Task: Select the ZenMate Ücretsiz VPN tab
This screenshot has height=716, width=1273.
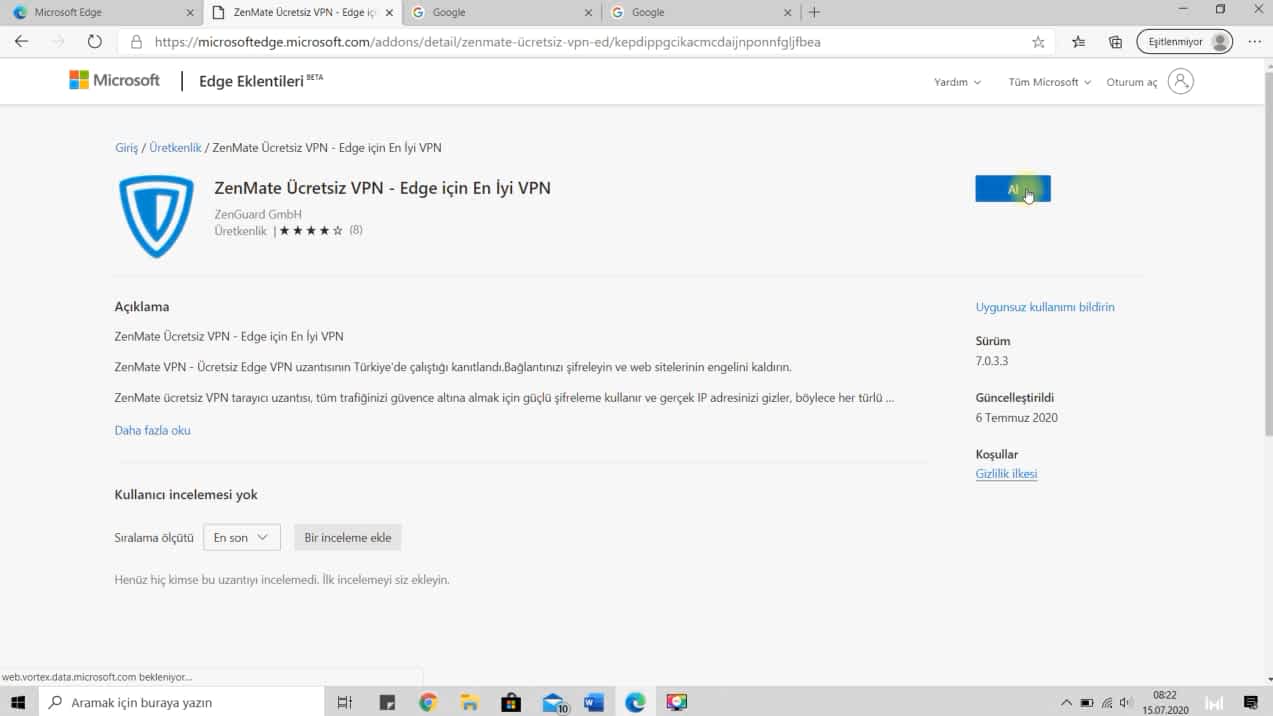Action: coord(302,13)
